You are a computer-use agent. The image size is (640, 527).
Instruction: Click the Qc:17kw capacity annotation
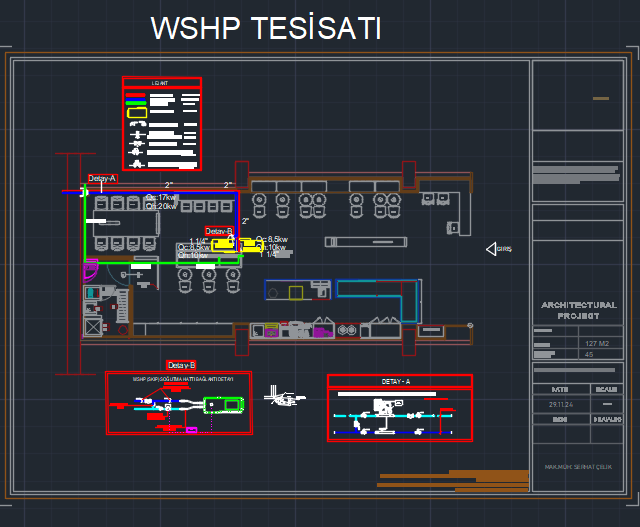(161, 198)
